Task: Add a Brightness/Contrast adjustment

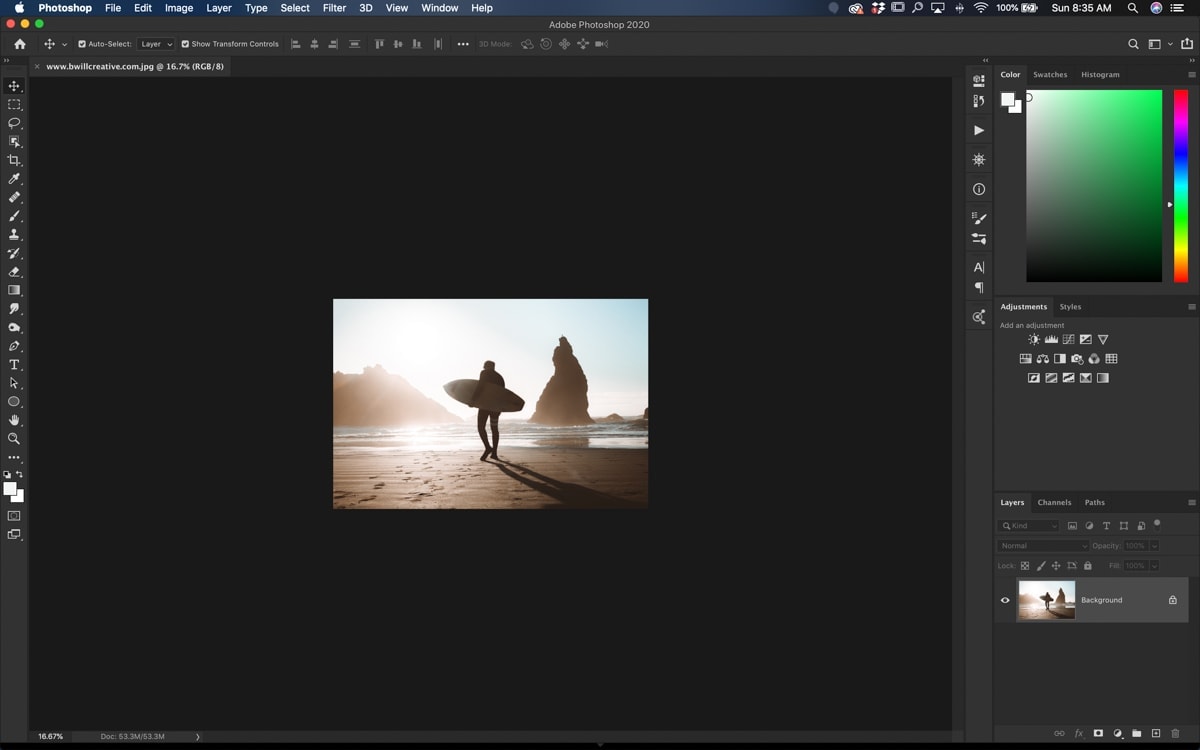Action: 1033,339
